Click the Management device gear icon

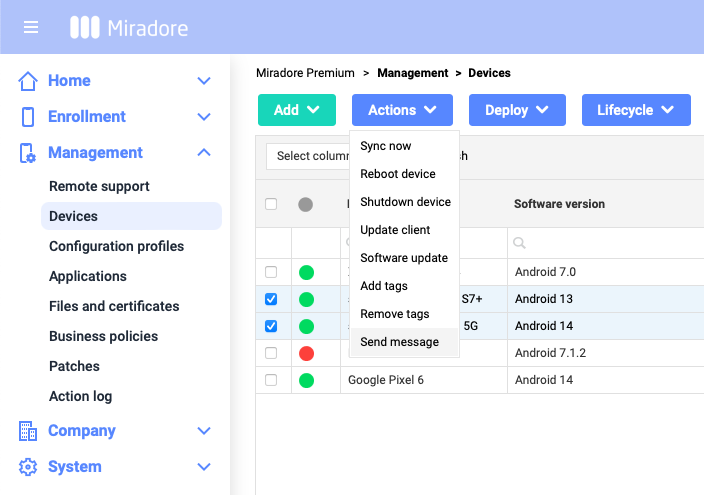pyautogui.click(x=28, y=153)
